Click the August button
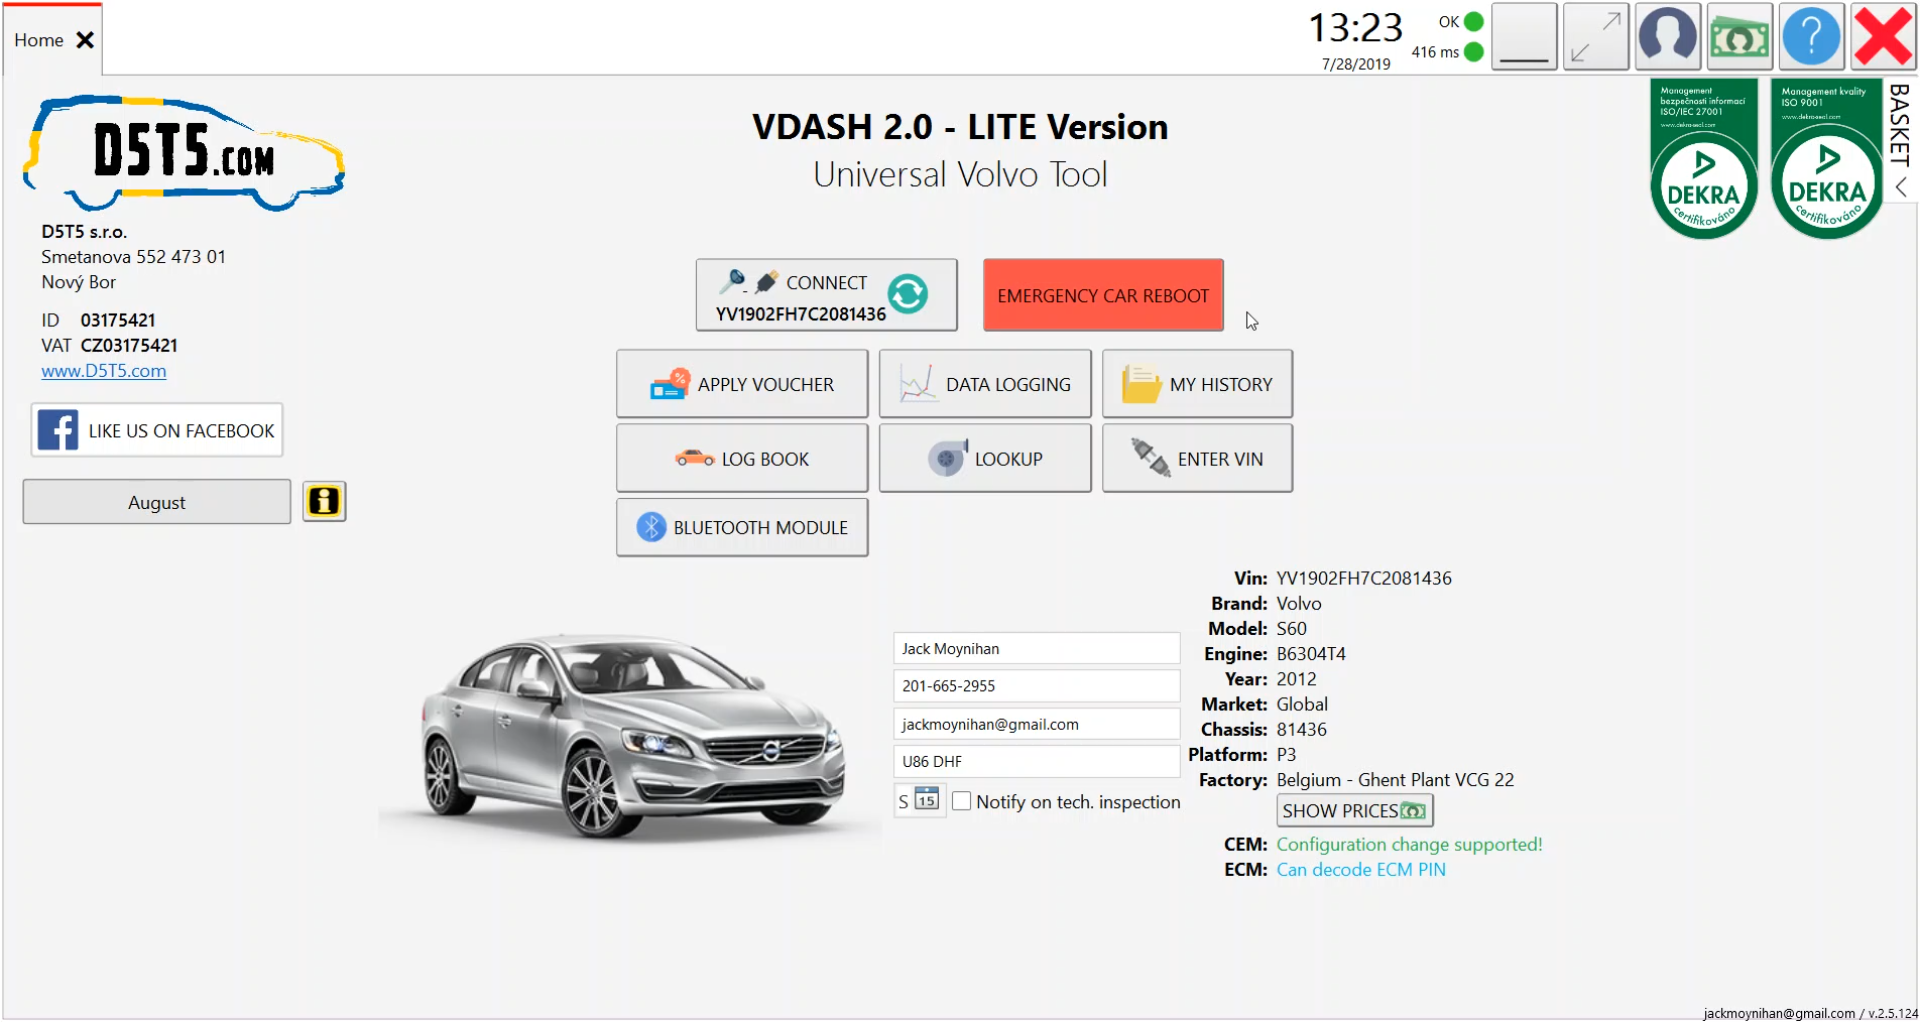The width and height of the screenshot is (1920, 1022). [x=157, y=502]
